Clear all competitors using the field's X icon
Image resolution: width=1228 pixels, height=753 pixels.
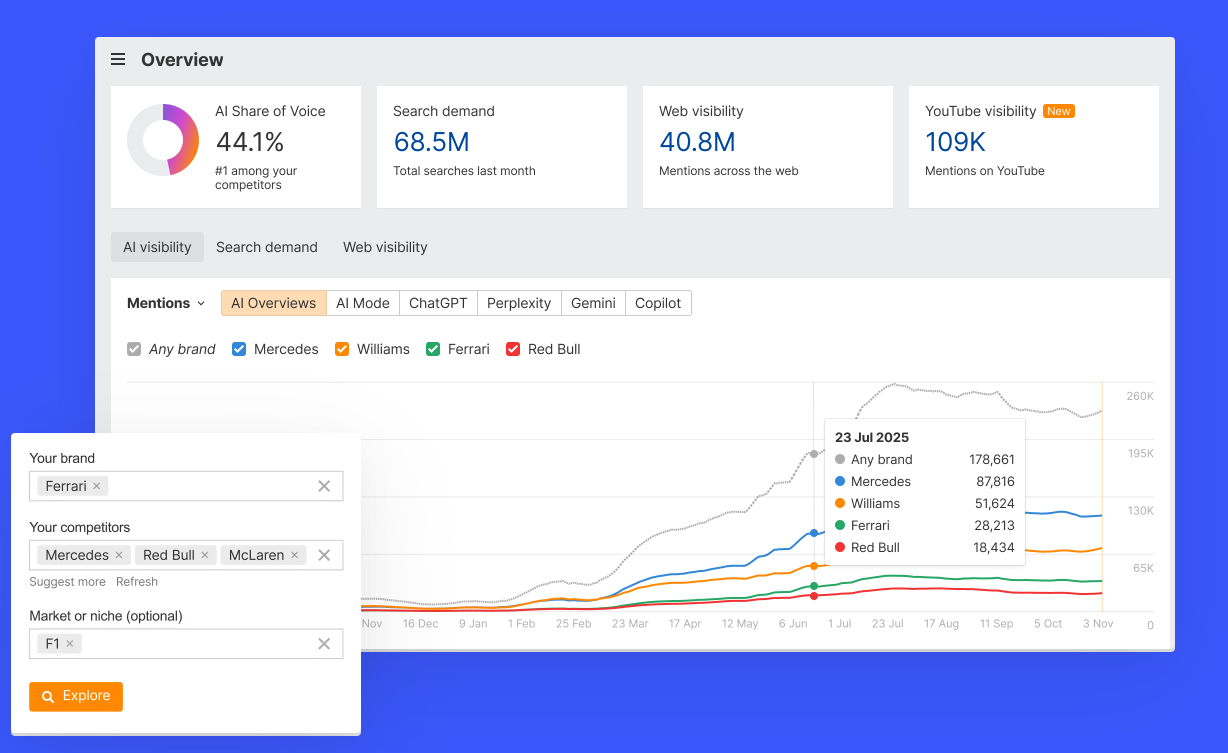(x=324, y=555)
